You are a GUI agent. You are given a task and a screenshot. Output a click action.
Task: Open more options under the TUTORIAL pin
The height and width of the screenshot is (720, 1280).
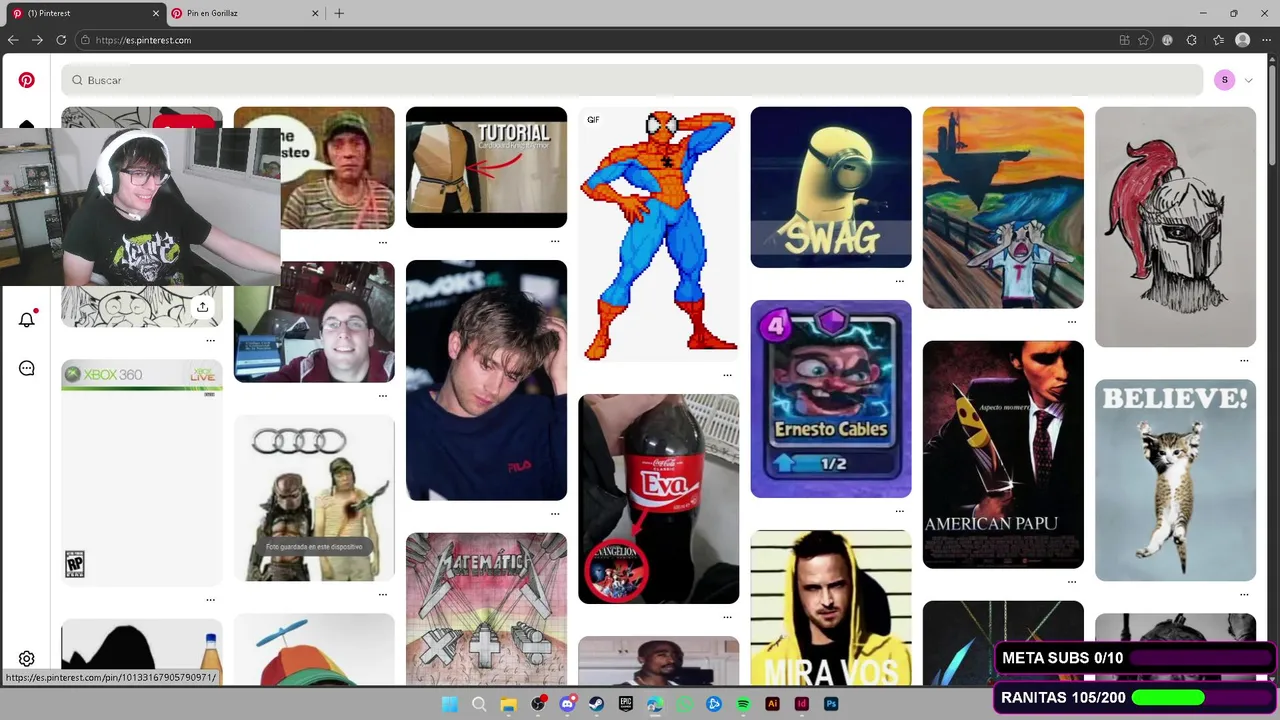(x=555, y=241)
